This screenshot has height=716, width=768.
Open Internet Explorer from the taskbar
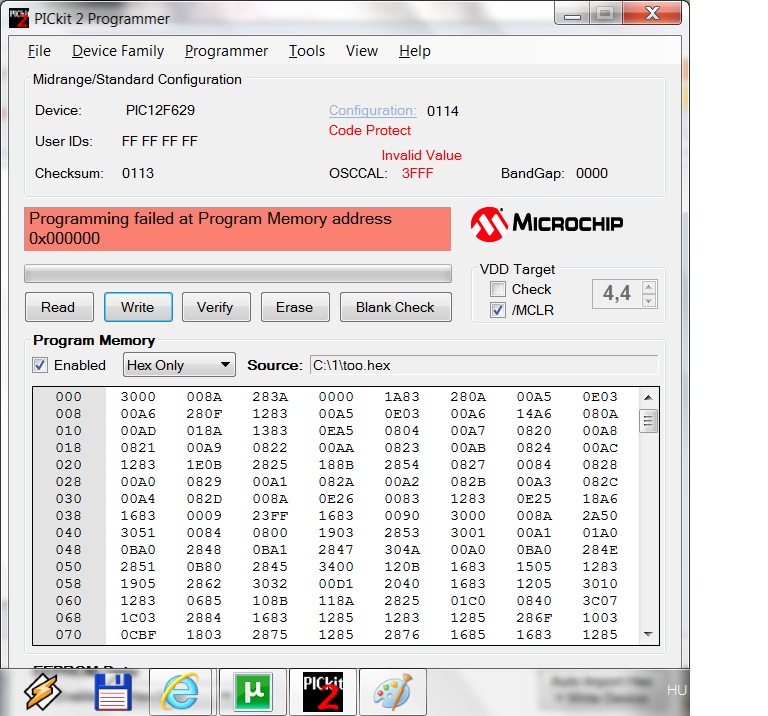pyautogui.click(x=180, y=692)
